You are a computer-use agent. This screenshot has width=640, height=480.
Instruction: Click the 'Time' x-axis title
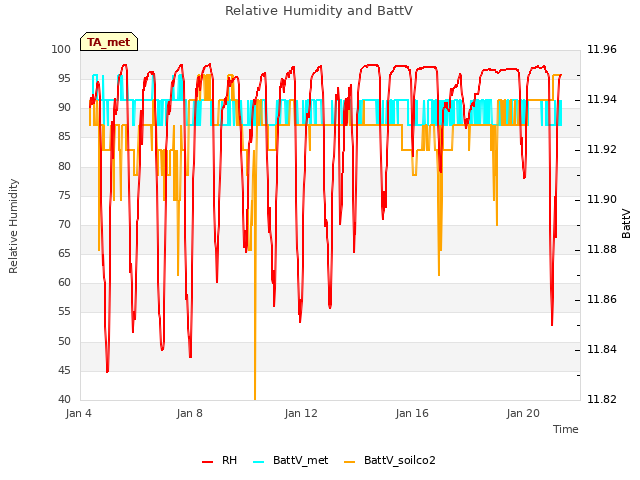click(x=566, y=429)
